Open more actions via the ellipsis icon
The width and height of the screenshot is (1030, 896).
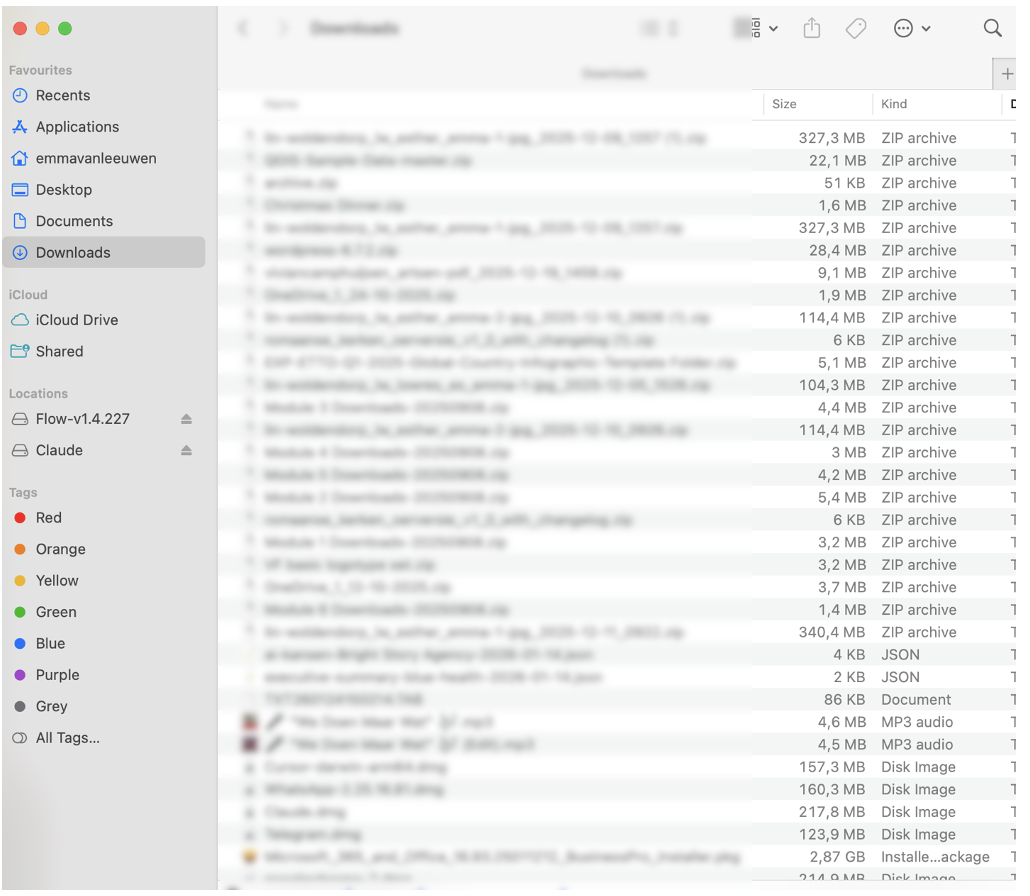click(905, 28)
